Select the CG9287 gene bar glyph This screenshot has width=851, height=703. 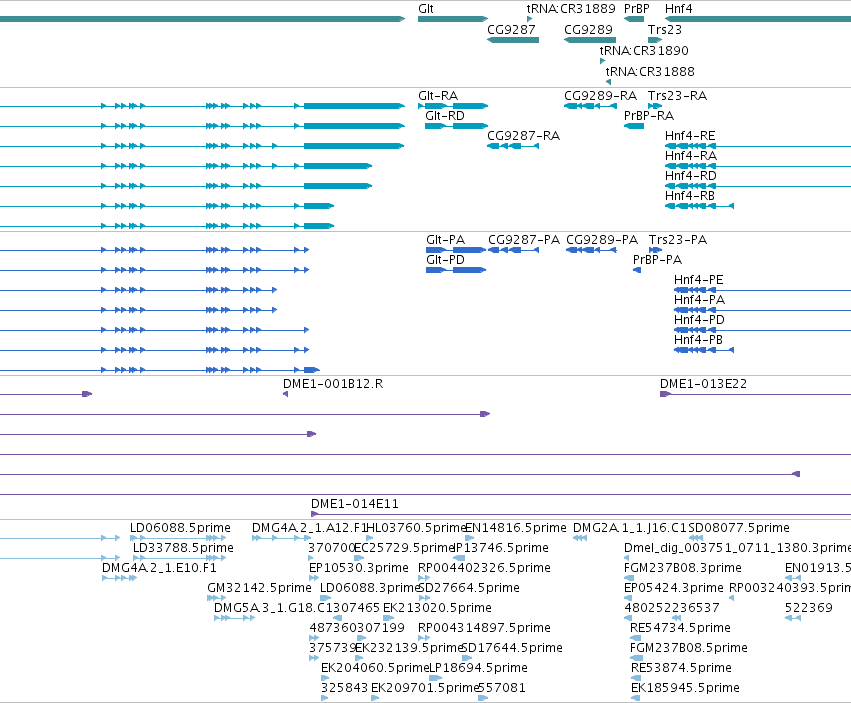(513, 40)
